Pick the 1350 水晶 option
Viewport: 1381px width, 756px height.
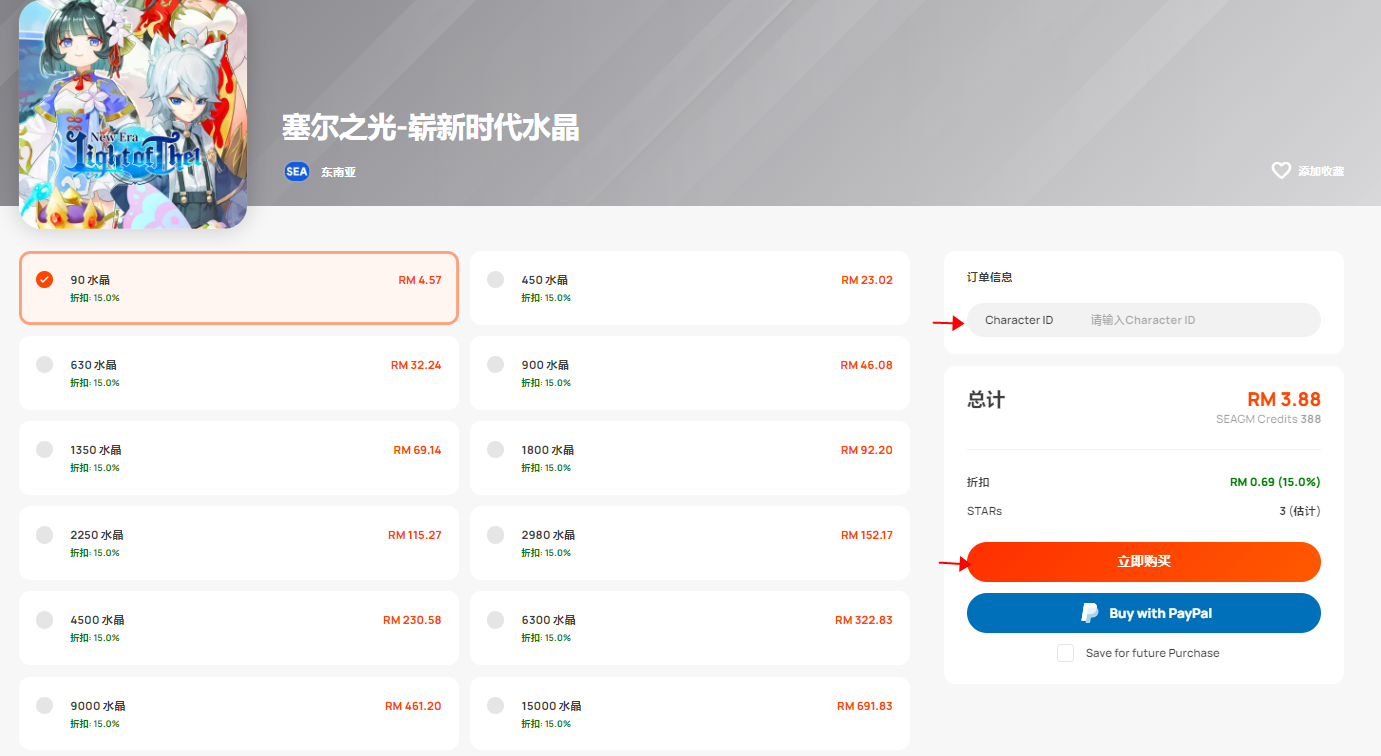[239, 458]
